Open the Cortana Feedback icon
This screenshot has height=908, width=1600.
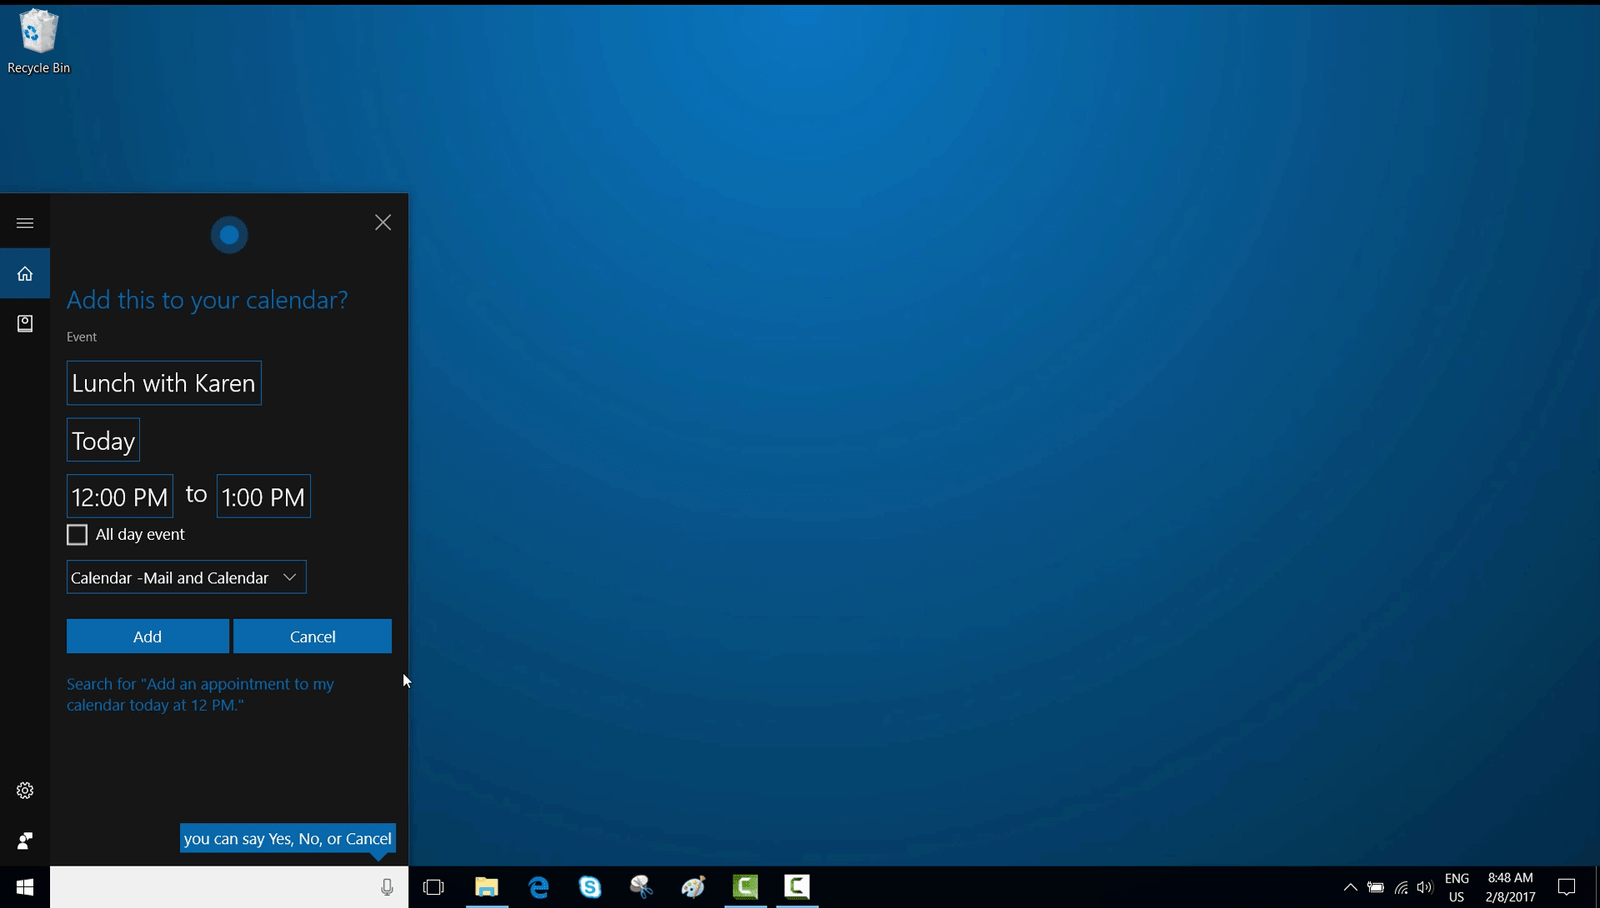pos(25,840)
